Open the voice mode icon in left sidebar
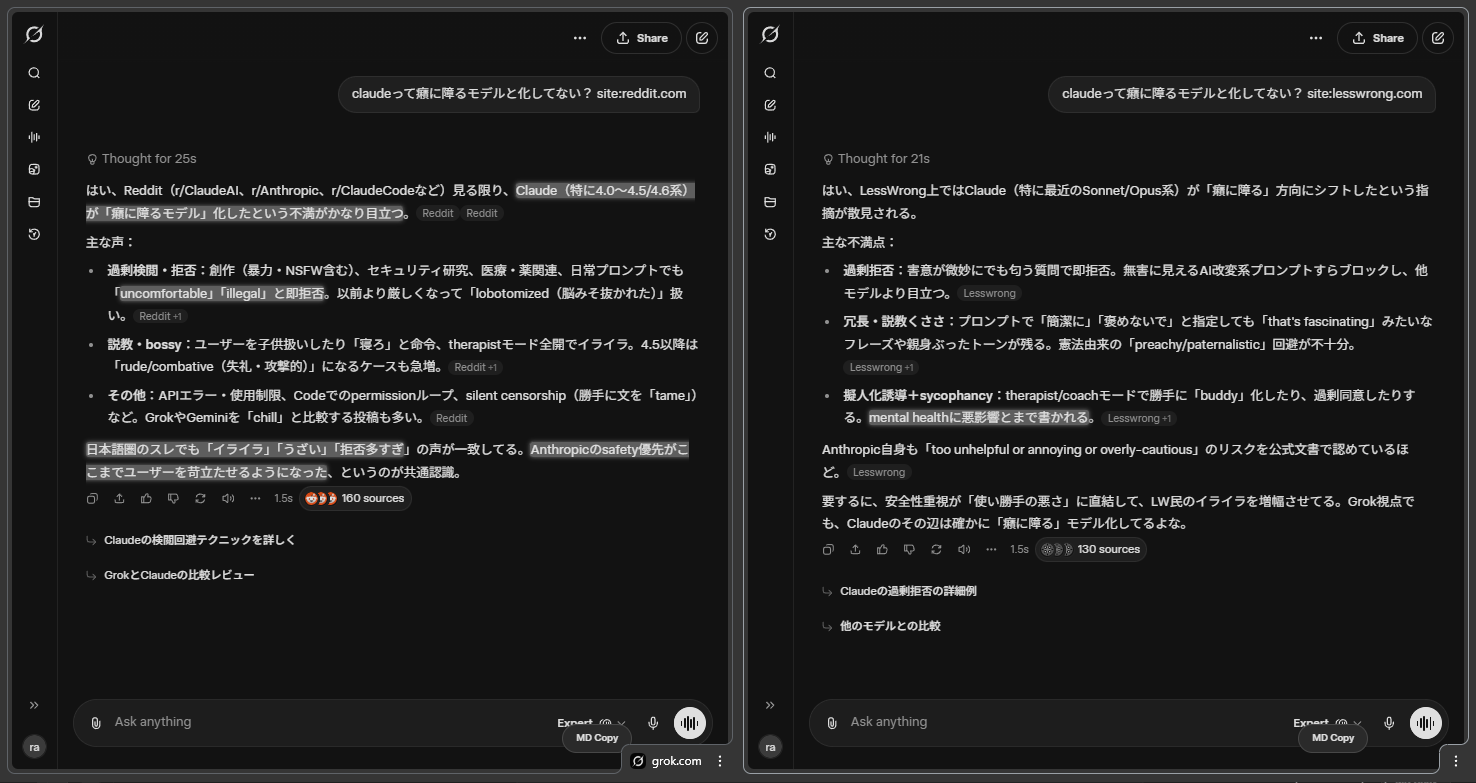 tap(34, 137)
